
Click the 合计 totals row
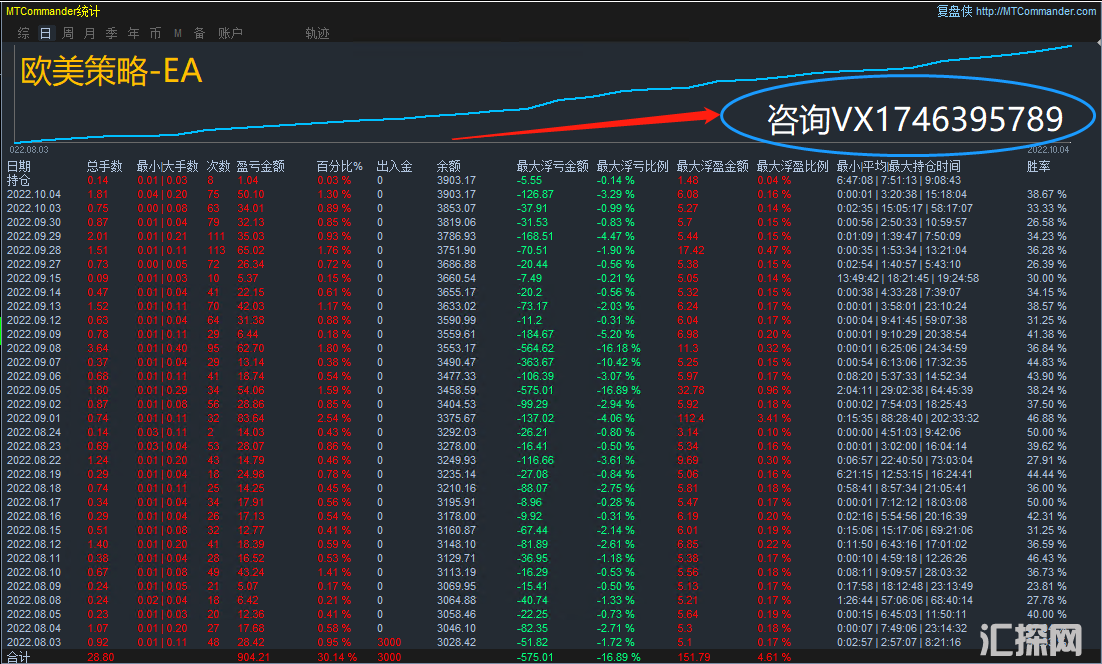(x=19, y=657)
